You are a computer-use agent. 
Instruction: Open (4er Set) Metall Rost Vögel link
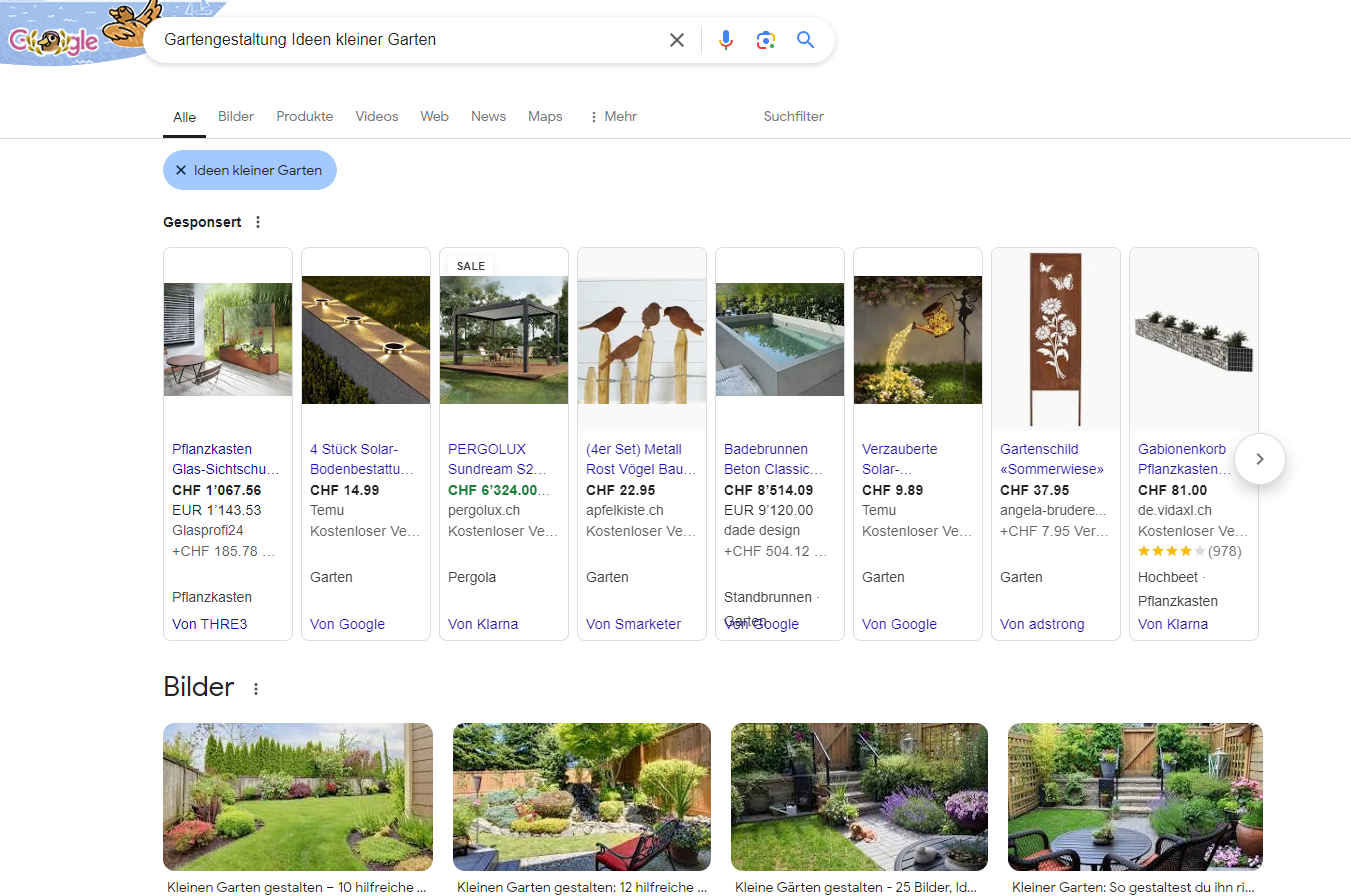pyautogui.click(x=640, y=459)
